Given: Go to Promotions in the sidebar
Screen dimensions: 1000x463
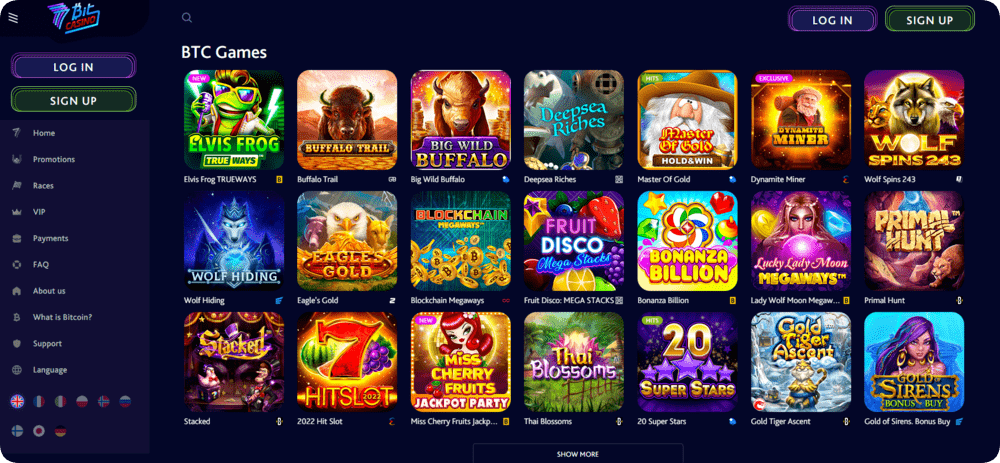Looking at the screenshot, I should tap(54, 159).
